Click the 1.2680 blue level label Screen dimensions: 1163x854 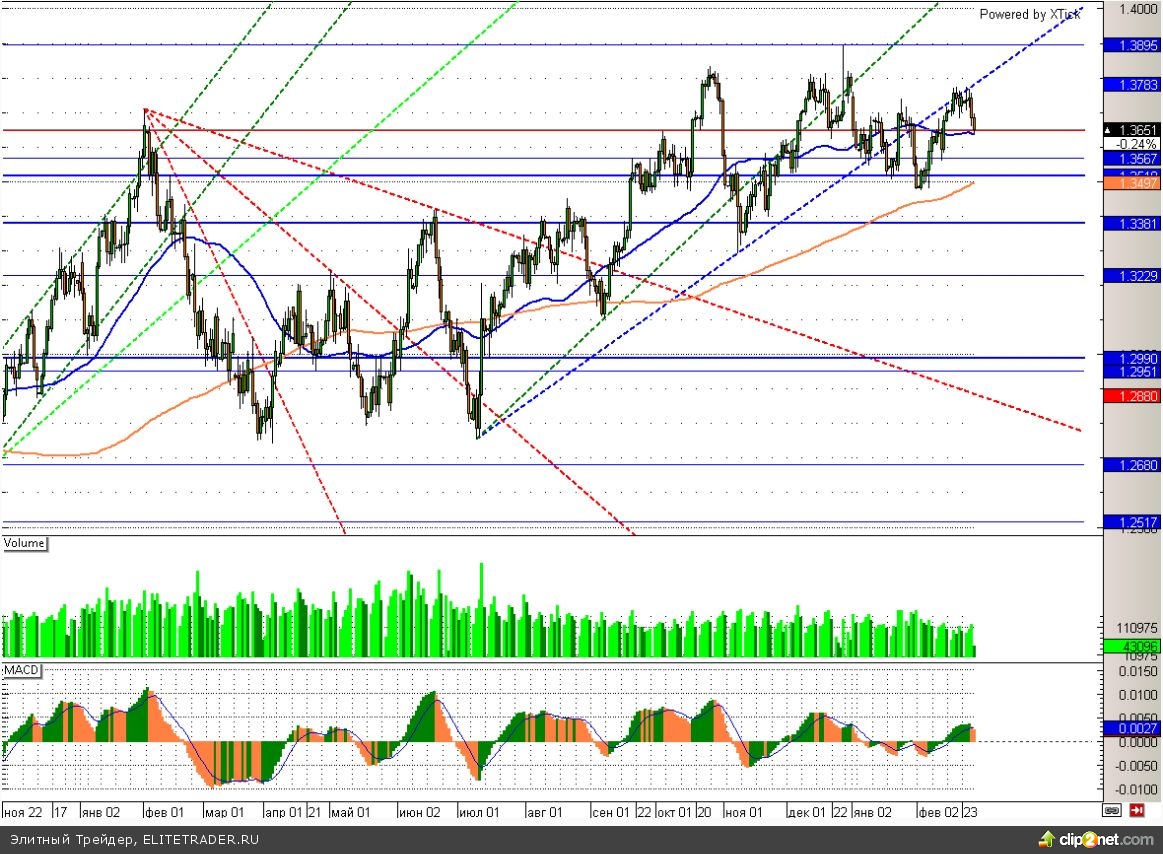tap(1132, 465)
